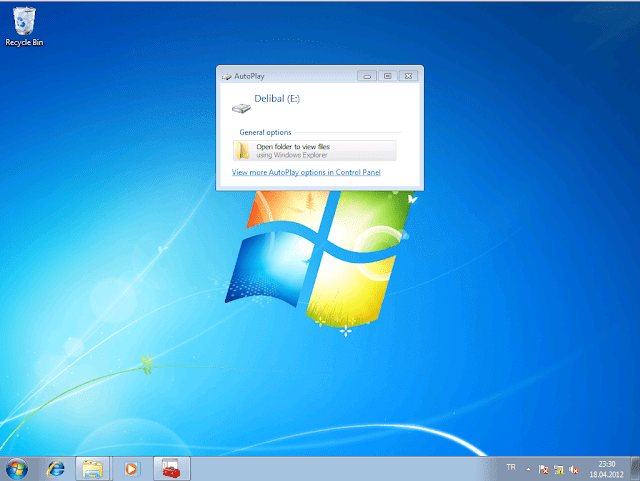640x481 pixels.
Task: Maximize the AutoPlay dialog window
Action: pos(387,75)
